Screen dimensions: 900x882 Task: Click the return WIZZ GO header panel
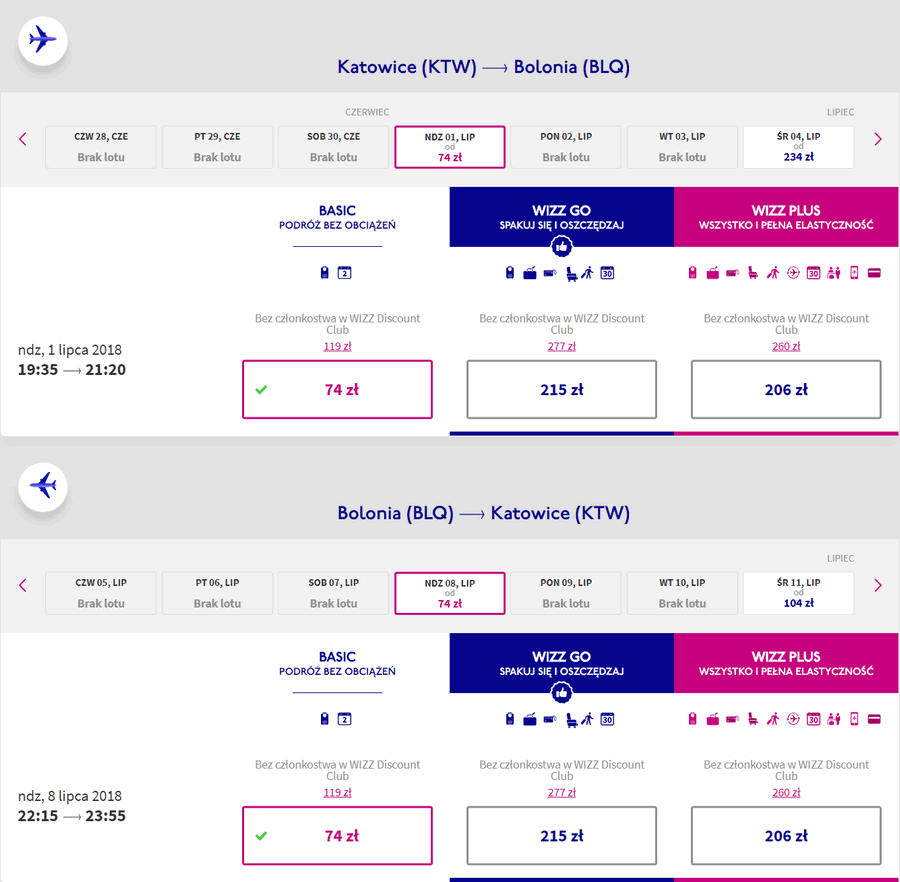561,663
